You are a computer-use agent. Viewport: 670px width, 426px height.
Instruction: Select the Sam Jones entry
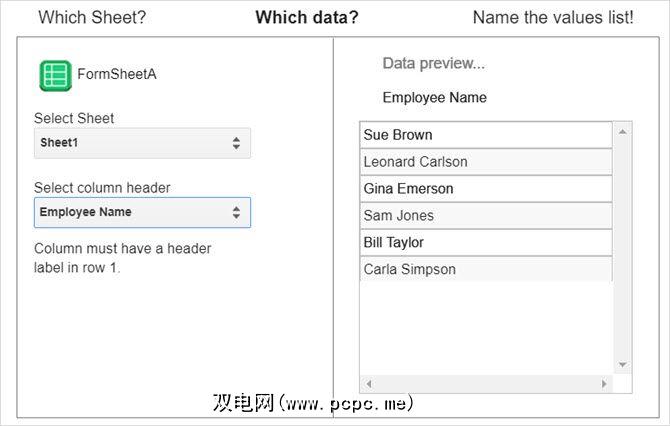pos(485,216)
